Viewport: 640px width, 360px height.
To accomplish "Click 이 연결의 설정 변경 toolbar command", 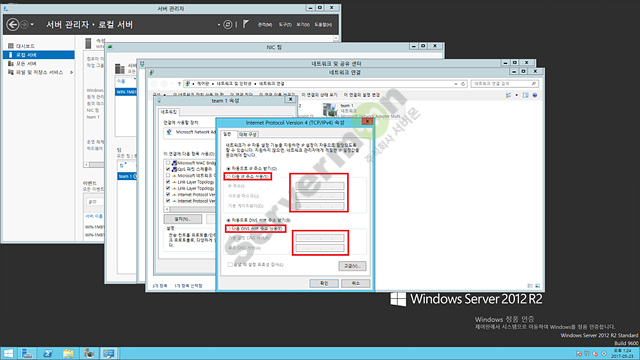I will click(362, 95).
